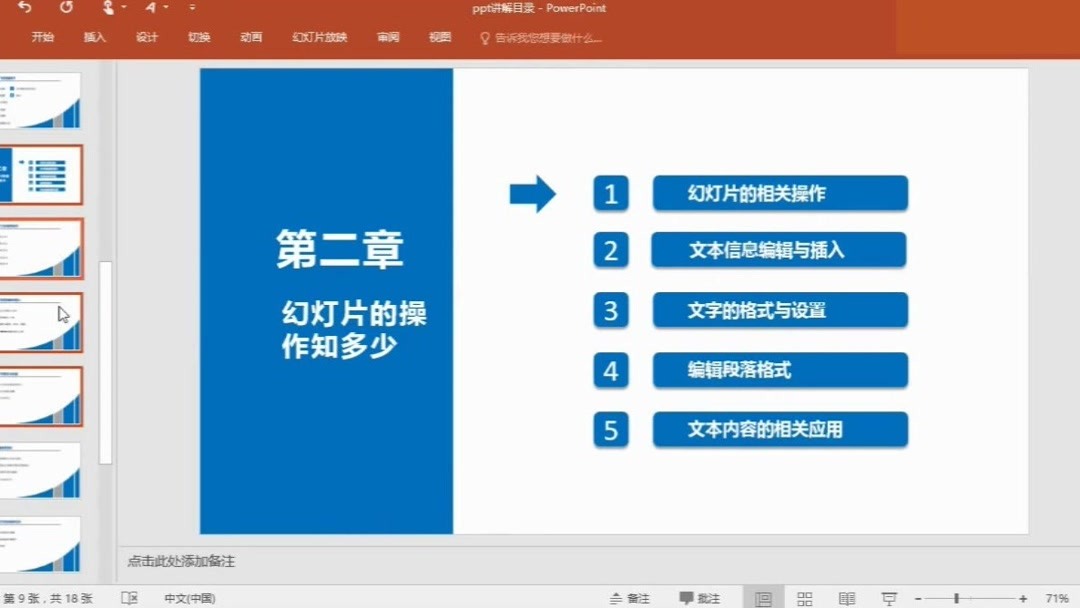The image size is (1080, 608).
Task: Select the slide thumbnail under the cursor
Action: pyautogui.click(x=41, y=323)
